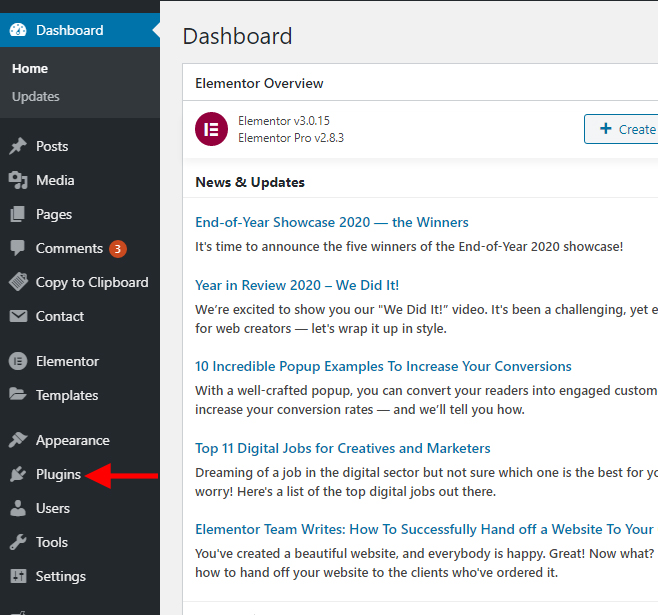Click the Appearance paintbrush icon

18,440
